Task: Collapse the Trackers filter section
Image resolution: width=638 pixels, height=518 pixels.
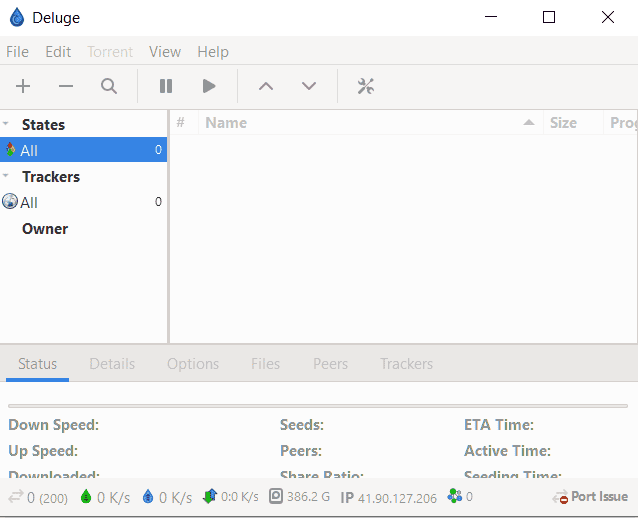Action: pos(6,175)
